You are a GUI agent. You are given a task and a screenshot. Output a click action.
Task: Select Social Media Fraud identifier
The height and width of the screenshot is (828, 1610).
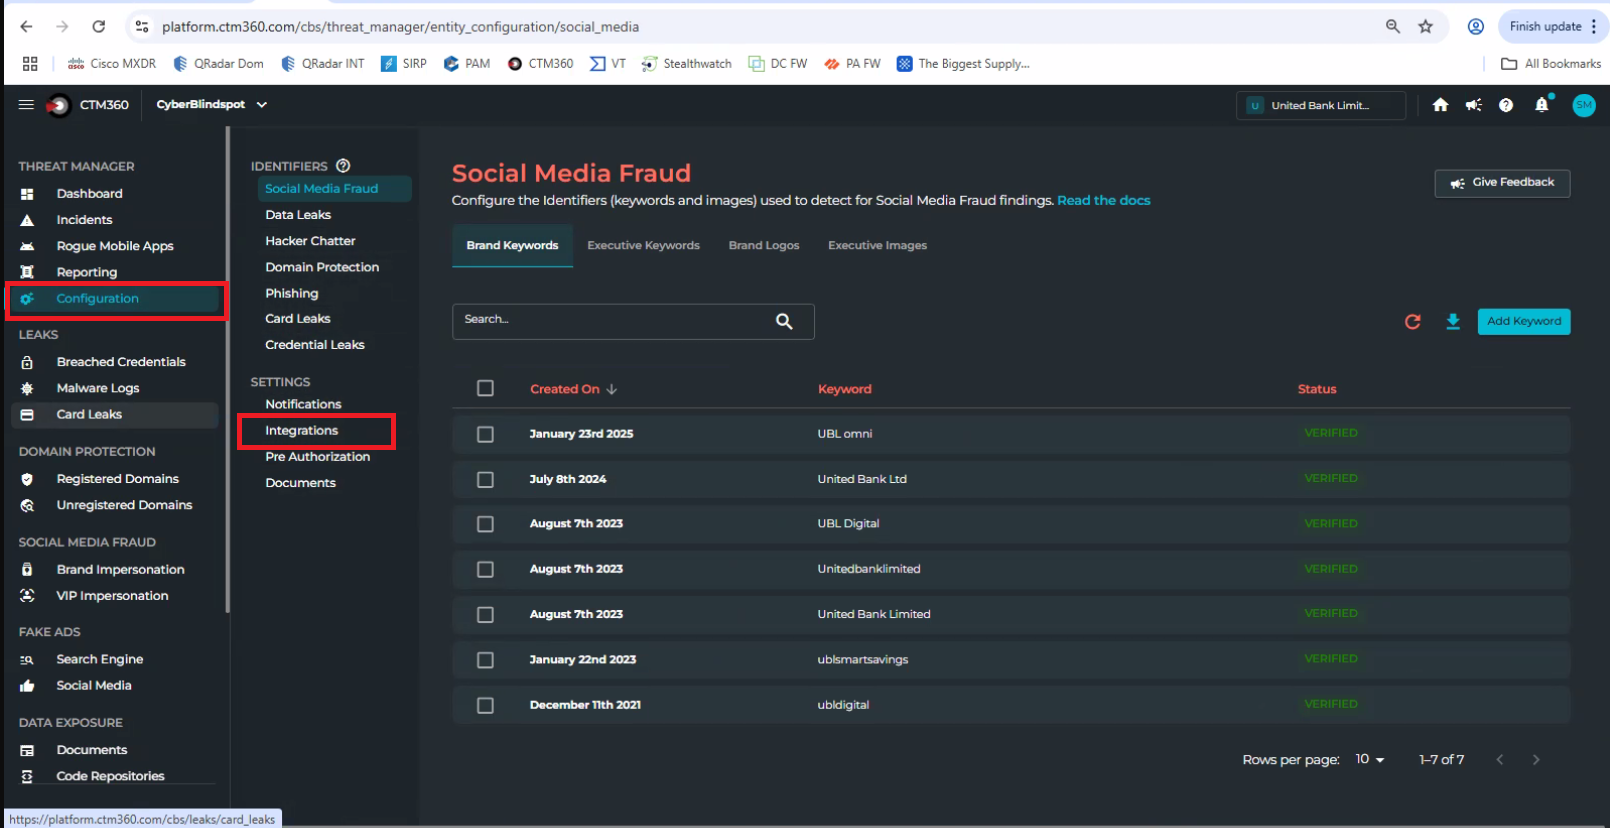(334, 188)
